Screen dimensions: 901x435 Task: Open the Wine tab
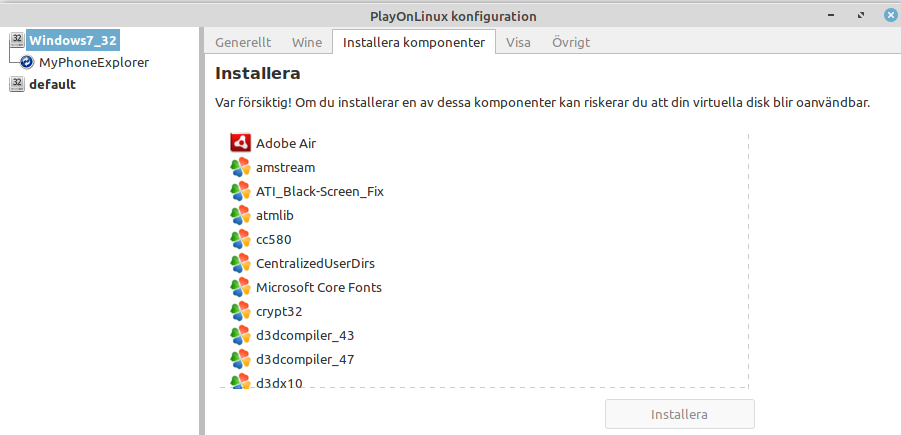pos(307,43)
